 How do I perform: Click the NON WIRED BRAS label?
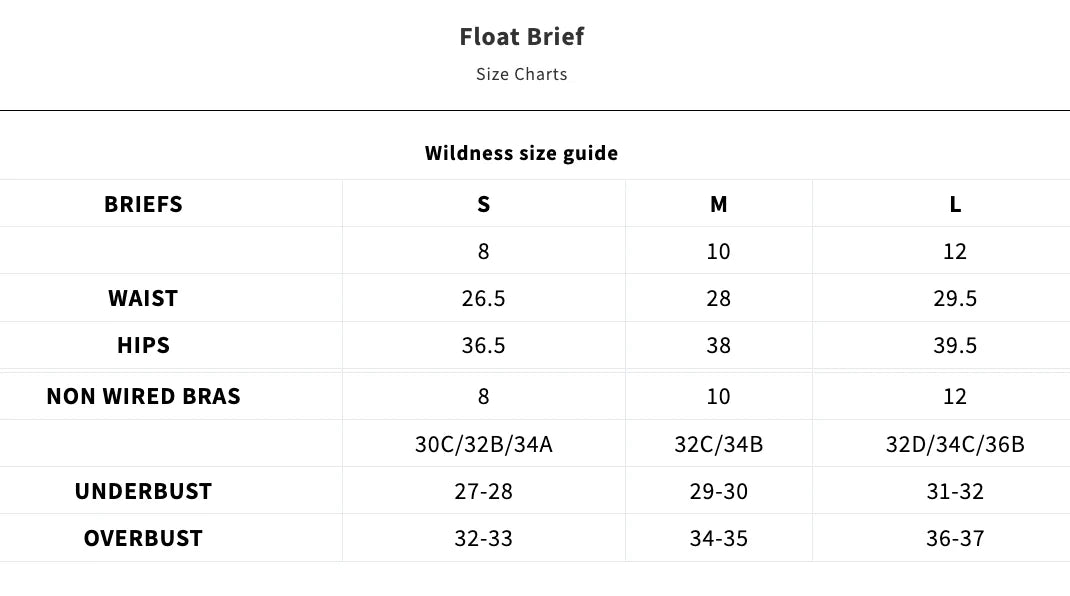143,396
